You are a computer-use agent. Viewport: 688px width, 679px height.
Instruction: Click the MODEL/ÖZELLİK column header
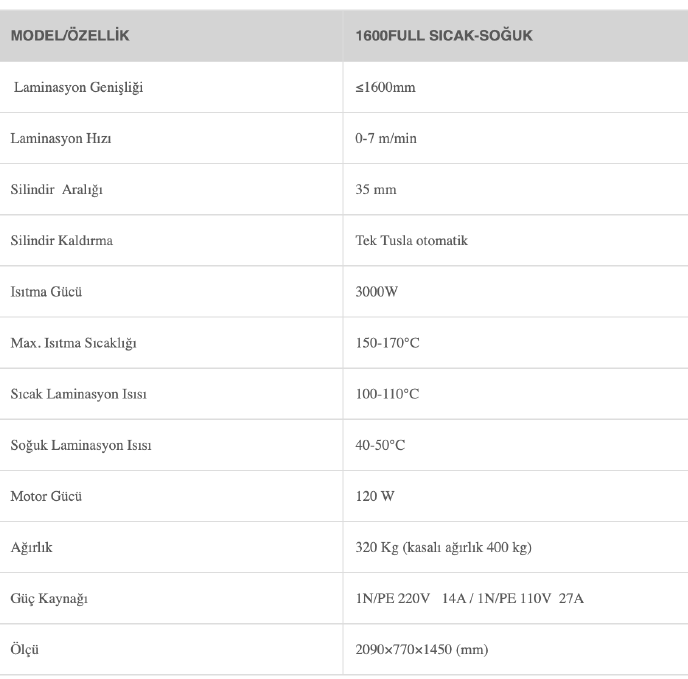(x=70, y=36)
